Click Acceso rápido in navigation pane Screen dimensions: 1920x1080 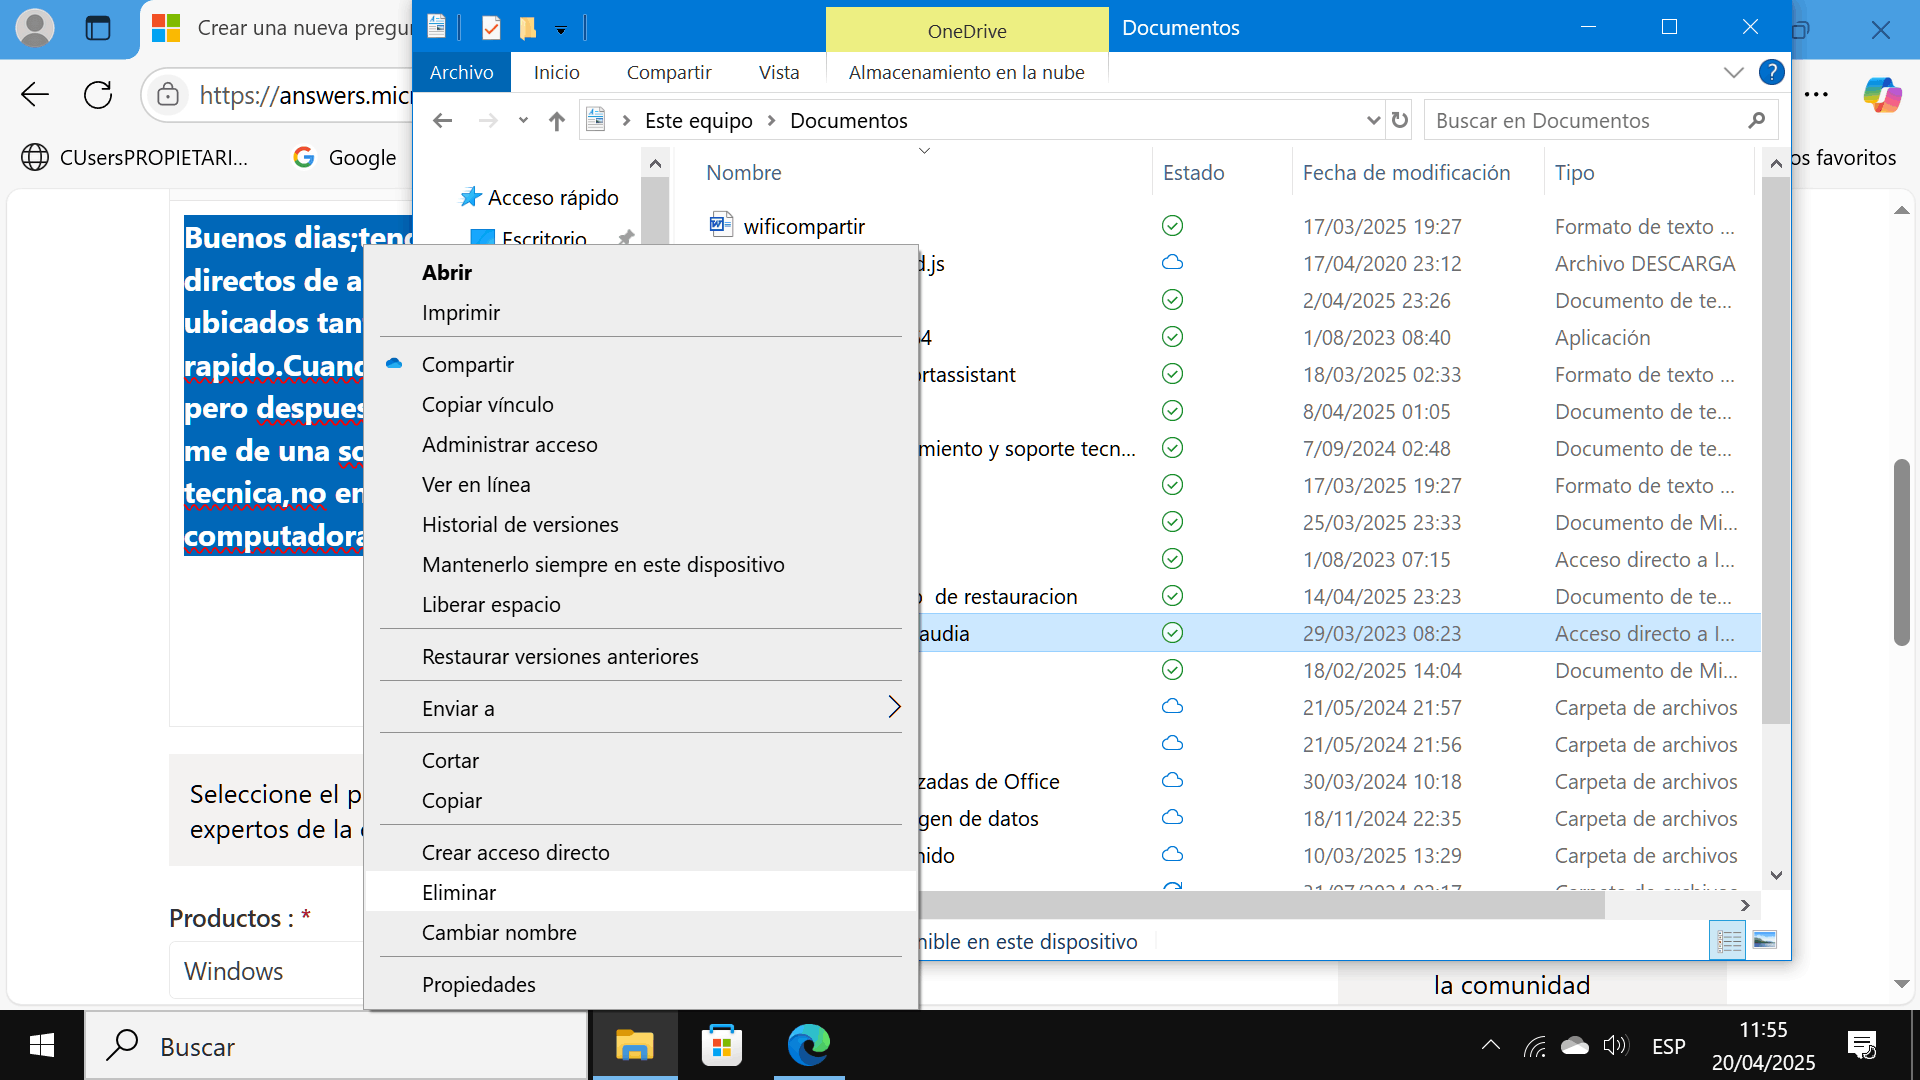coord(552,197)
